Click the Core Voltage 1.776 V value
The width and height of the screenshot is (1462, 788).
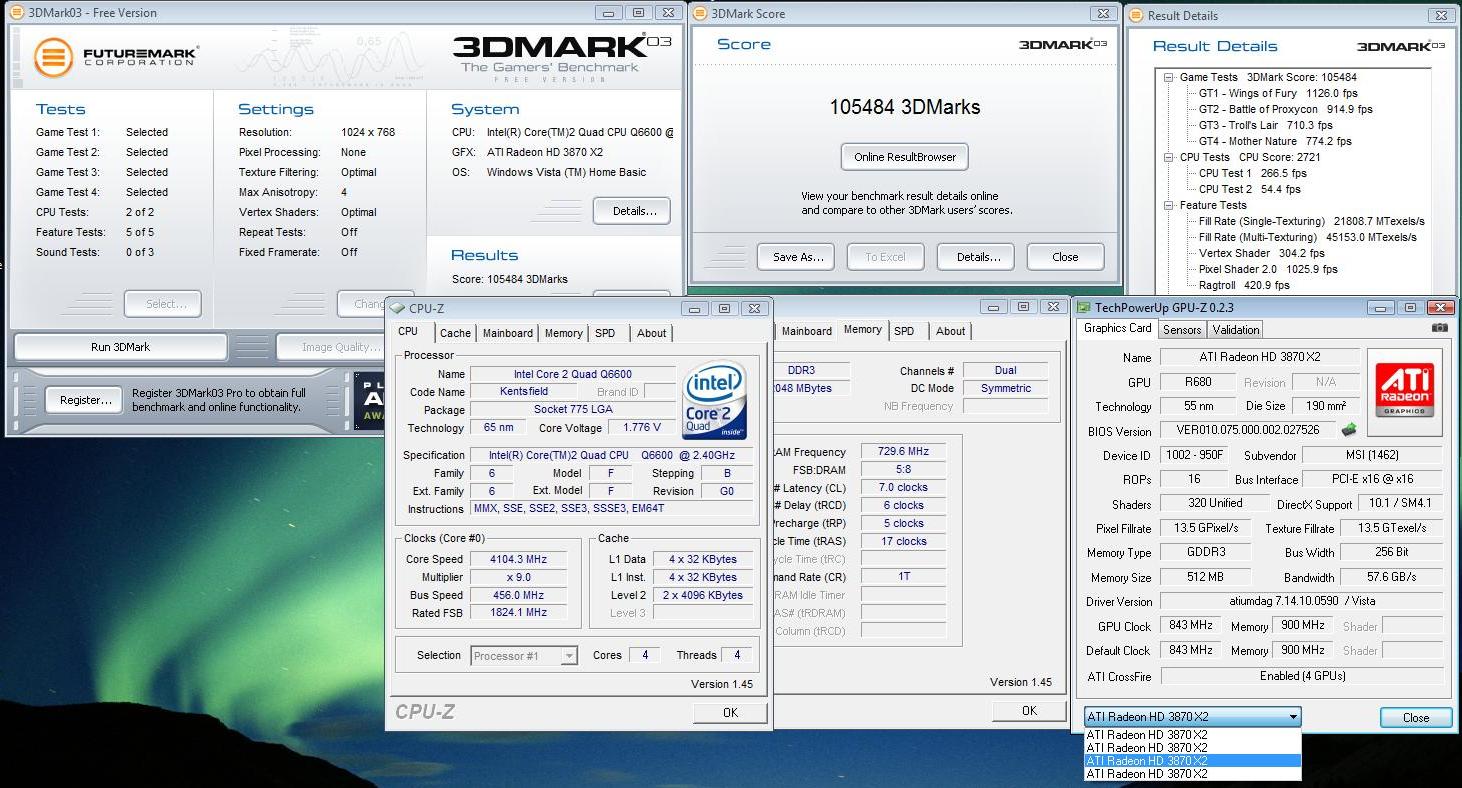[x=642, y=428]
